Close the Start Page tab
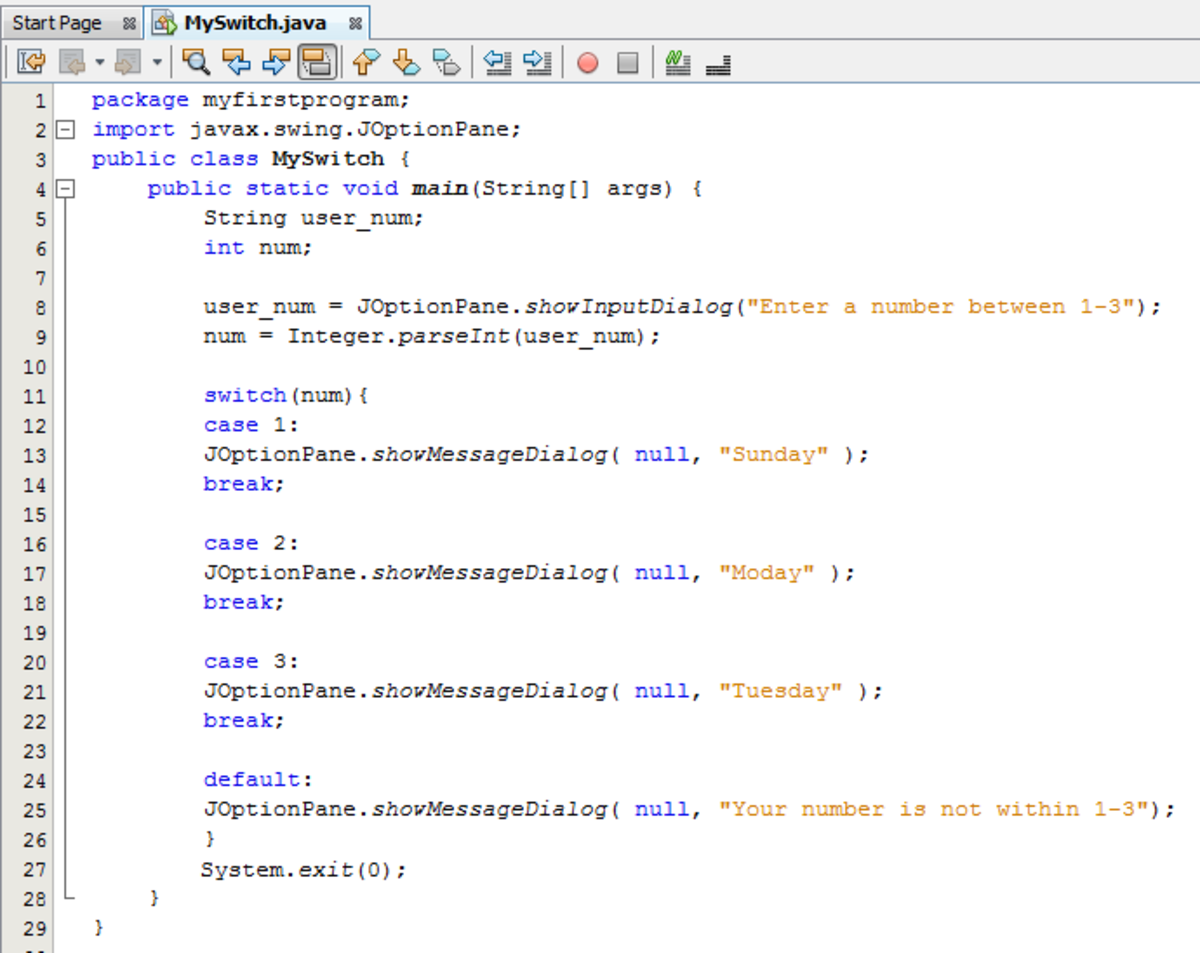 pyautogui.click(x=129, y=23)
